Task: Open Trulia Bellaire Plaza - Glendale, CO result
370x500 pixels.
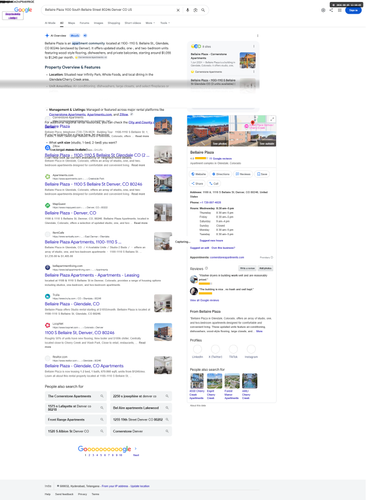Action: tap(72, 304)
